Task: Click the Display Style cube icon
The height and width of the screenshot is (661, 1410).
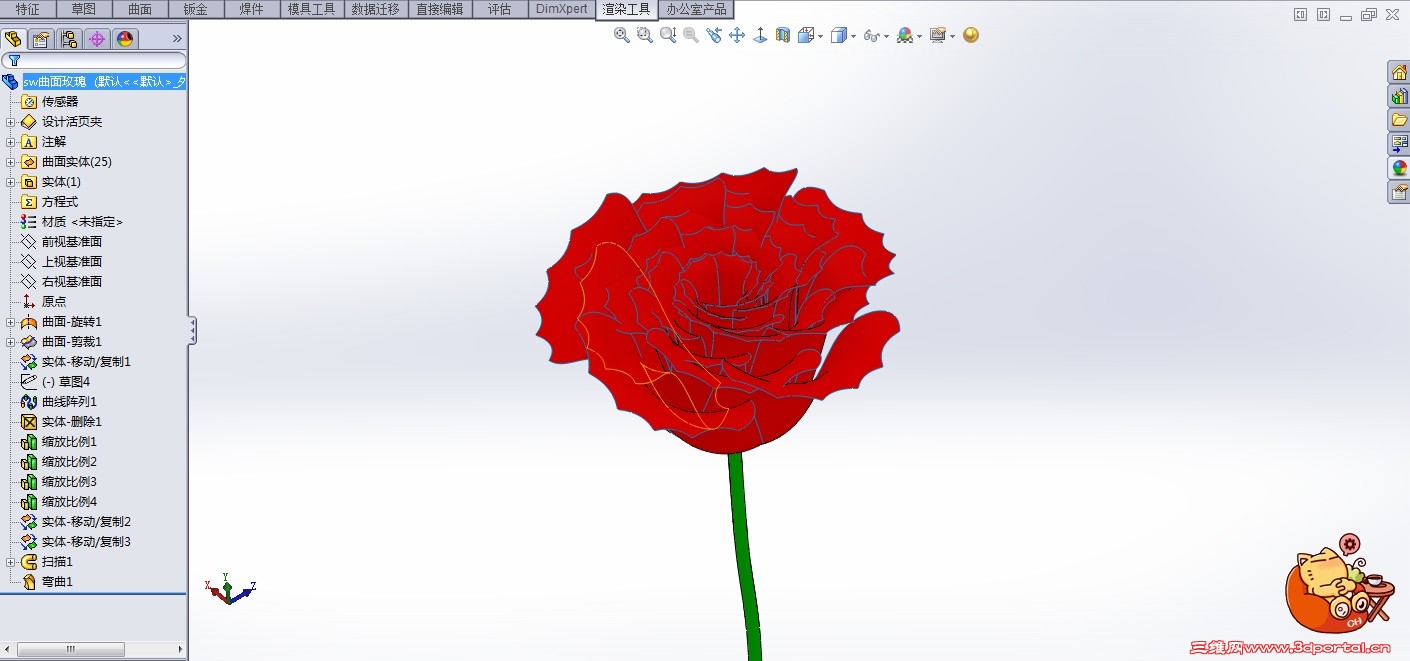Action: pyautogui.click(x=839, y=35)
